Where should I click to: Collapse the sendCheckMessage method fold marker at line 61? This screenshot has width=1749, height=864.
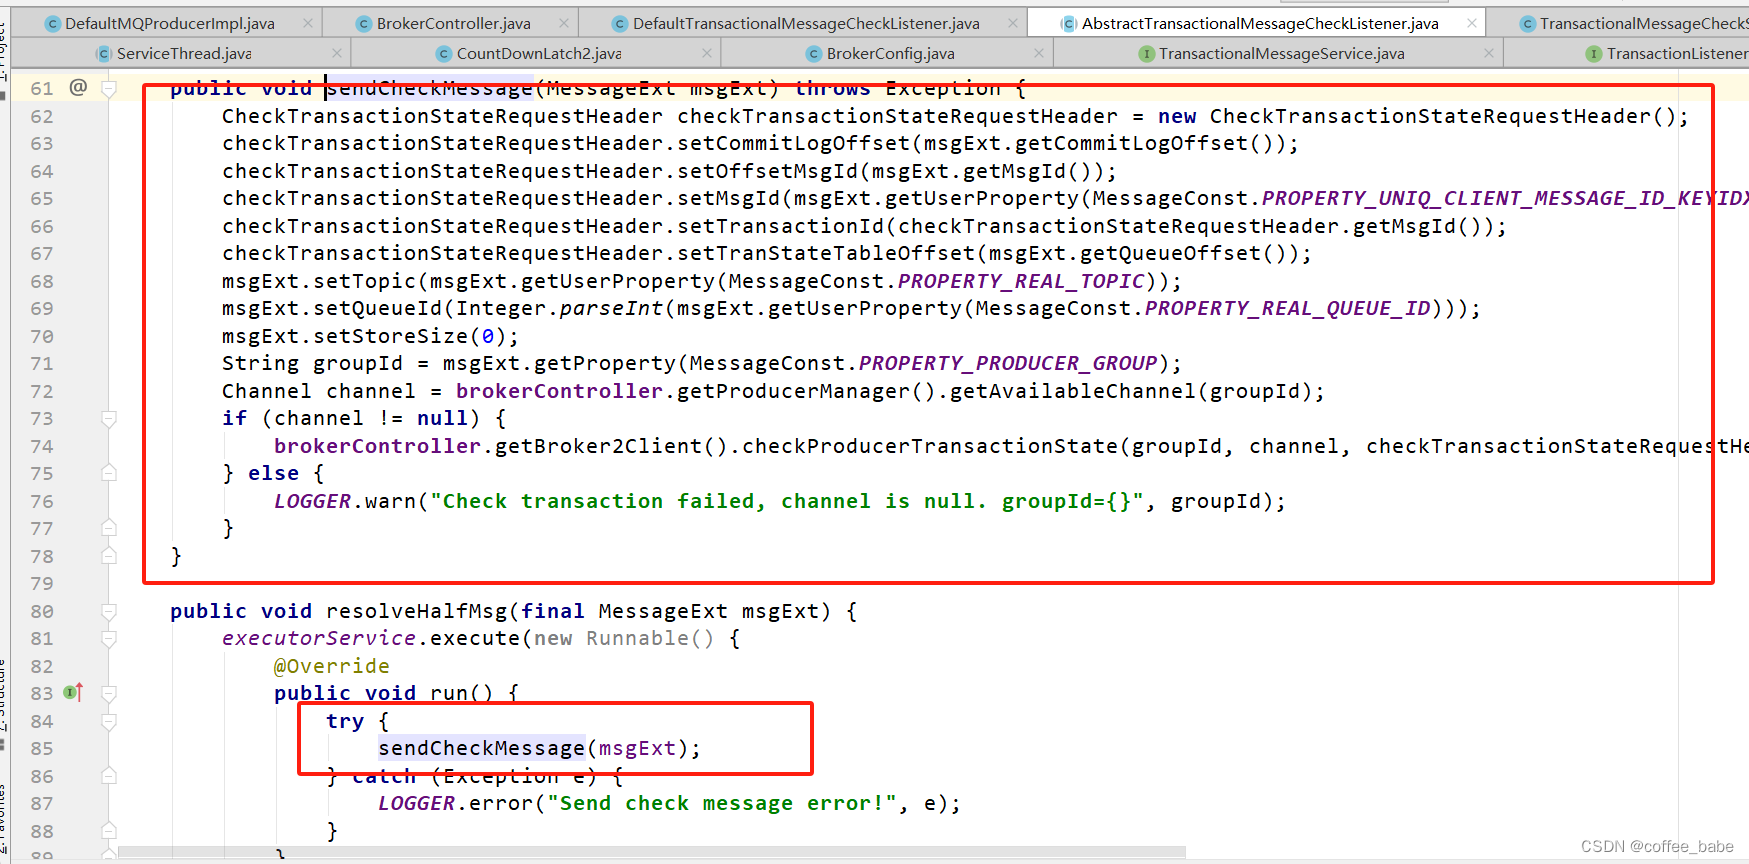(109, 89)
